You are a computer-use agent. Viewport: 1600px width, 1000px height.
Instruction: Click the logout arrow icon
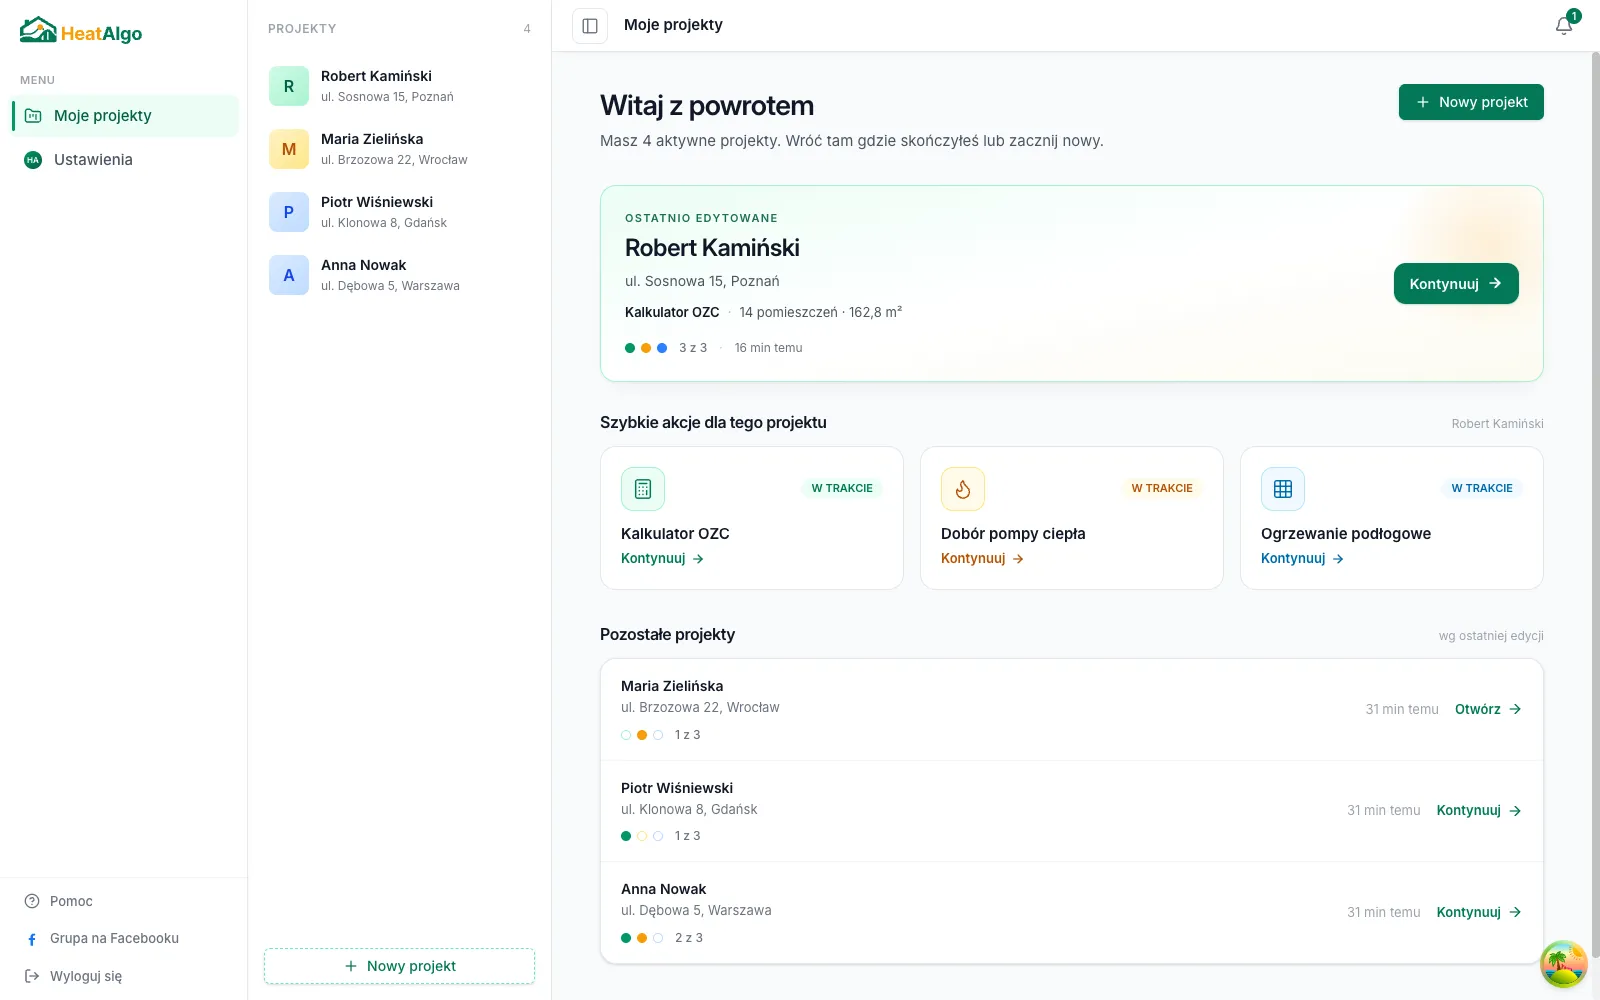(x=32, y=976)
